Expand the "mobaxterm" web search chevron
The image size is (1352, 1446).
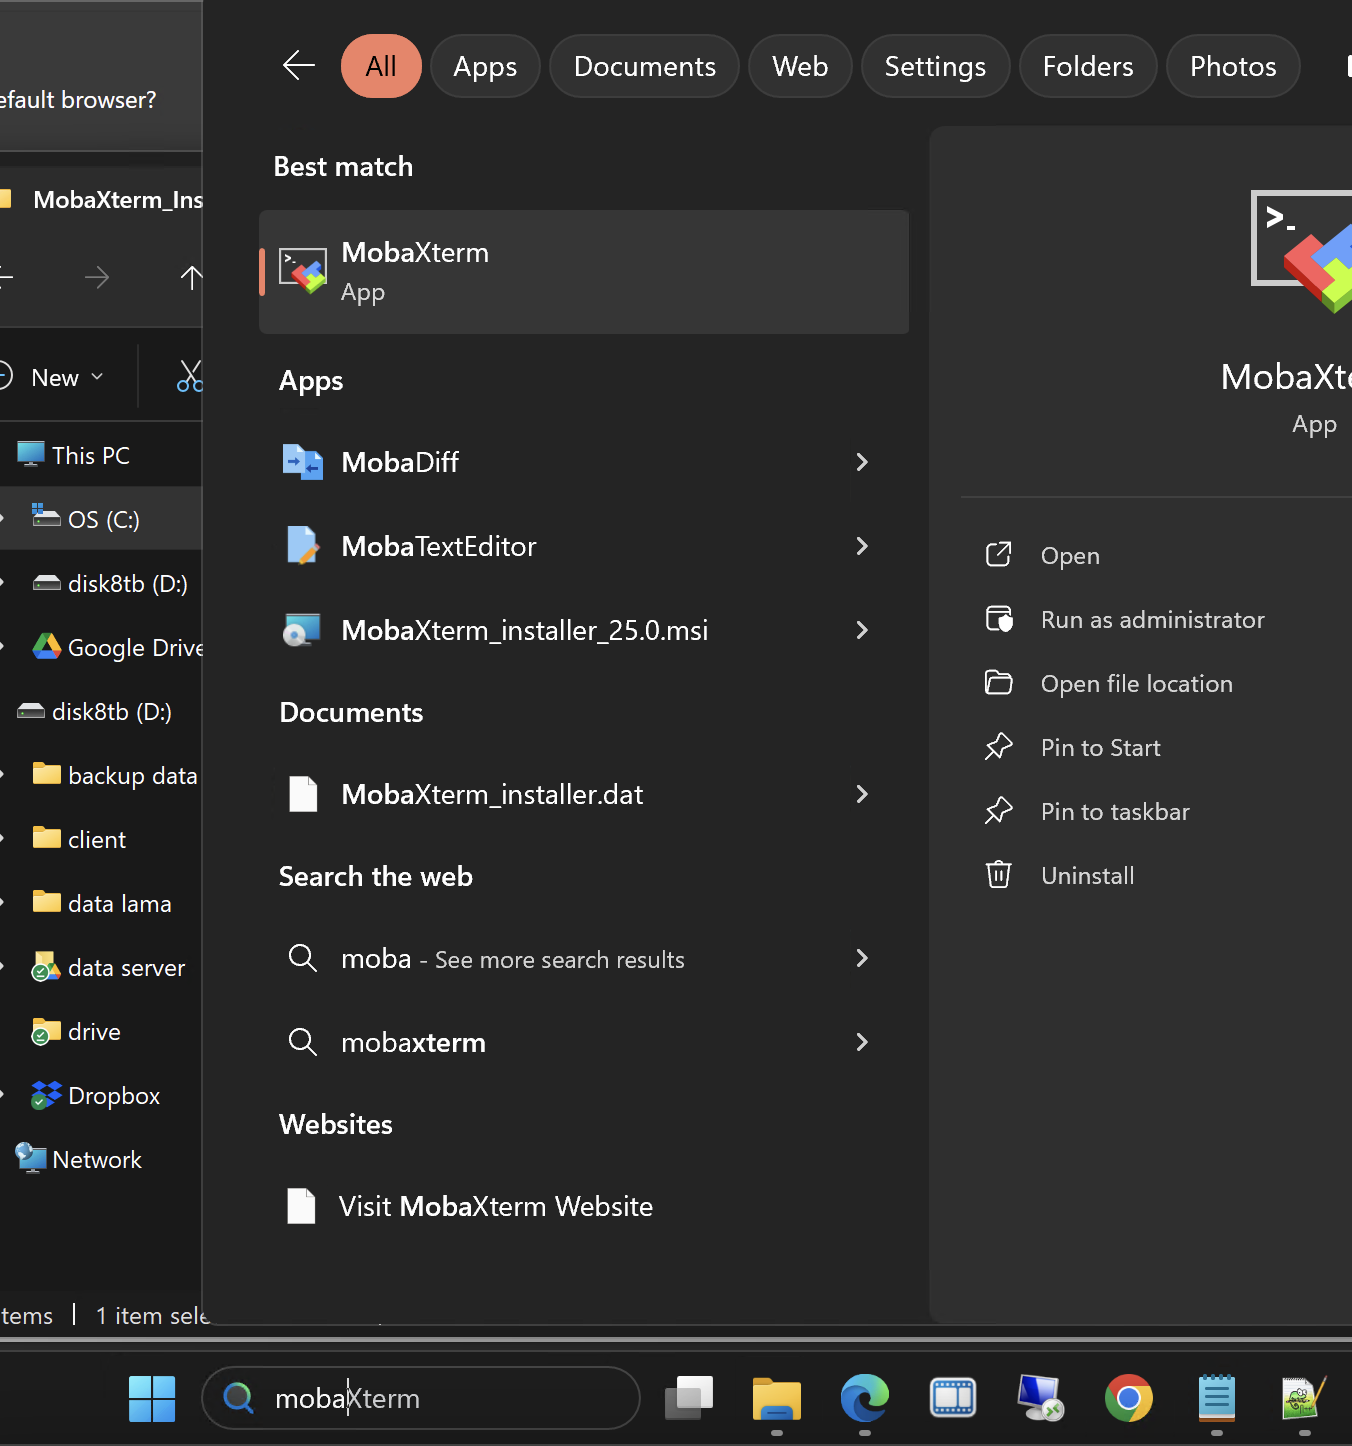pos(862,1042)
